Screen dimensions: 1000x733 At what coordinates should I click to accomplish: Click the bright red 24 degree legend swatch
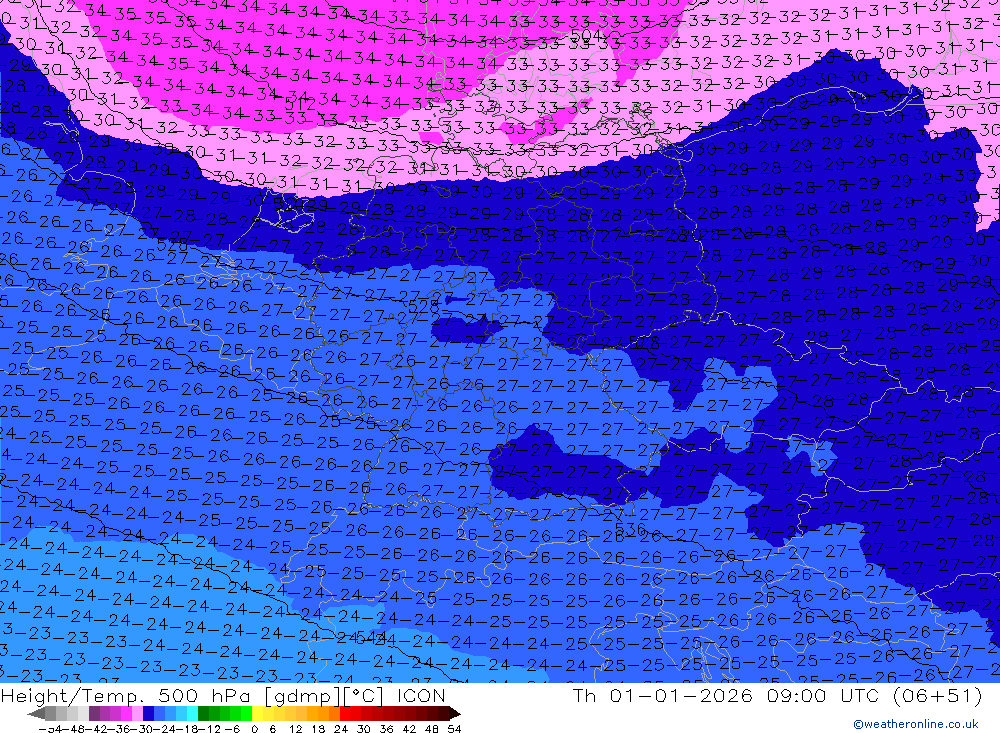344,713
